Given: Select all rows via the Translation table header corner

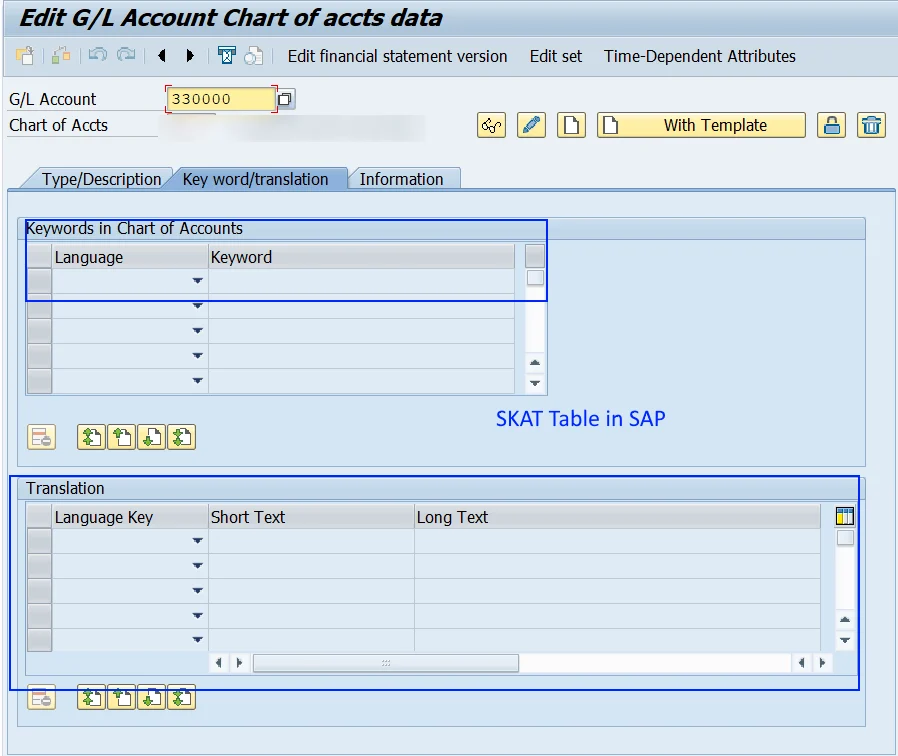Looking at the screenshot, I should [40, 516].
